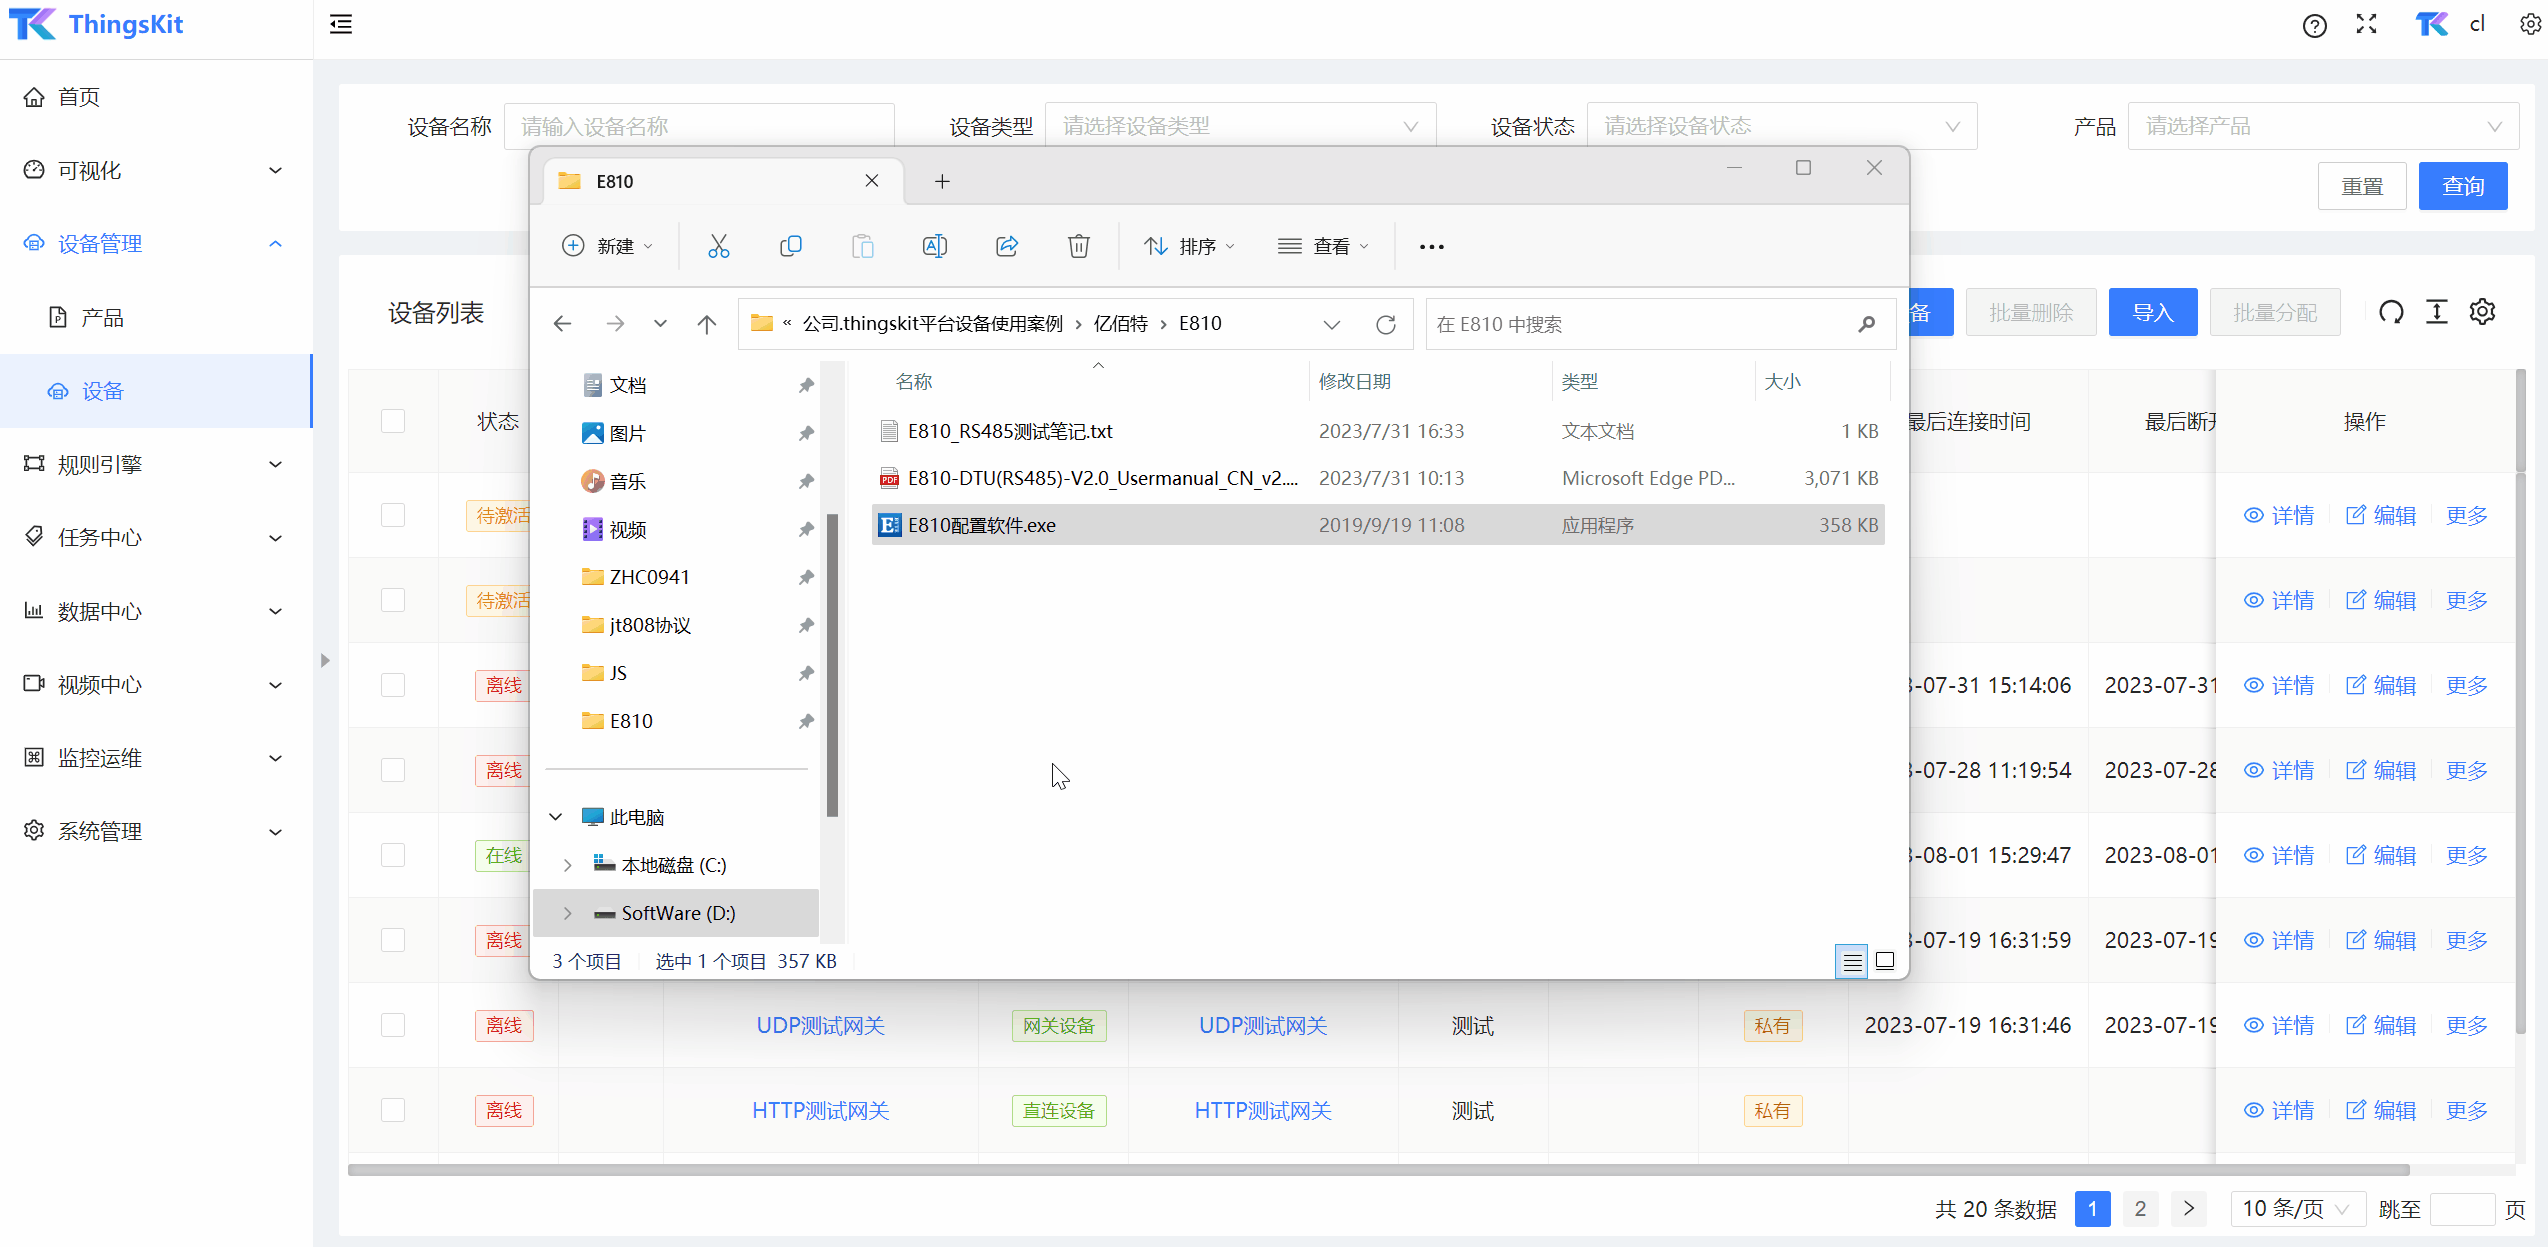The width and height of the screenshot is (2548, 1247).
Task: Close the E810 Explorer tab
Action: pyautogui.click(x=872, y=181)
